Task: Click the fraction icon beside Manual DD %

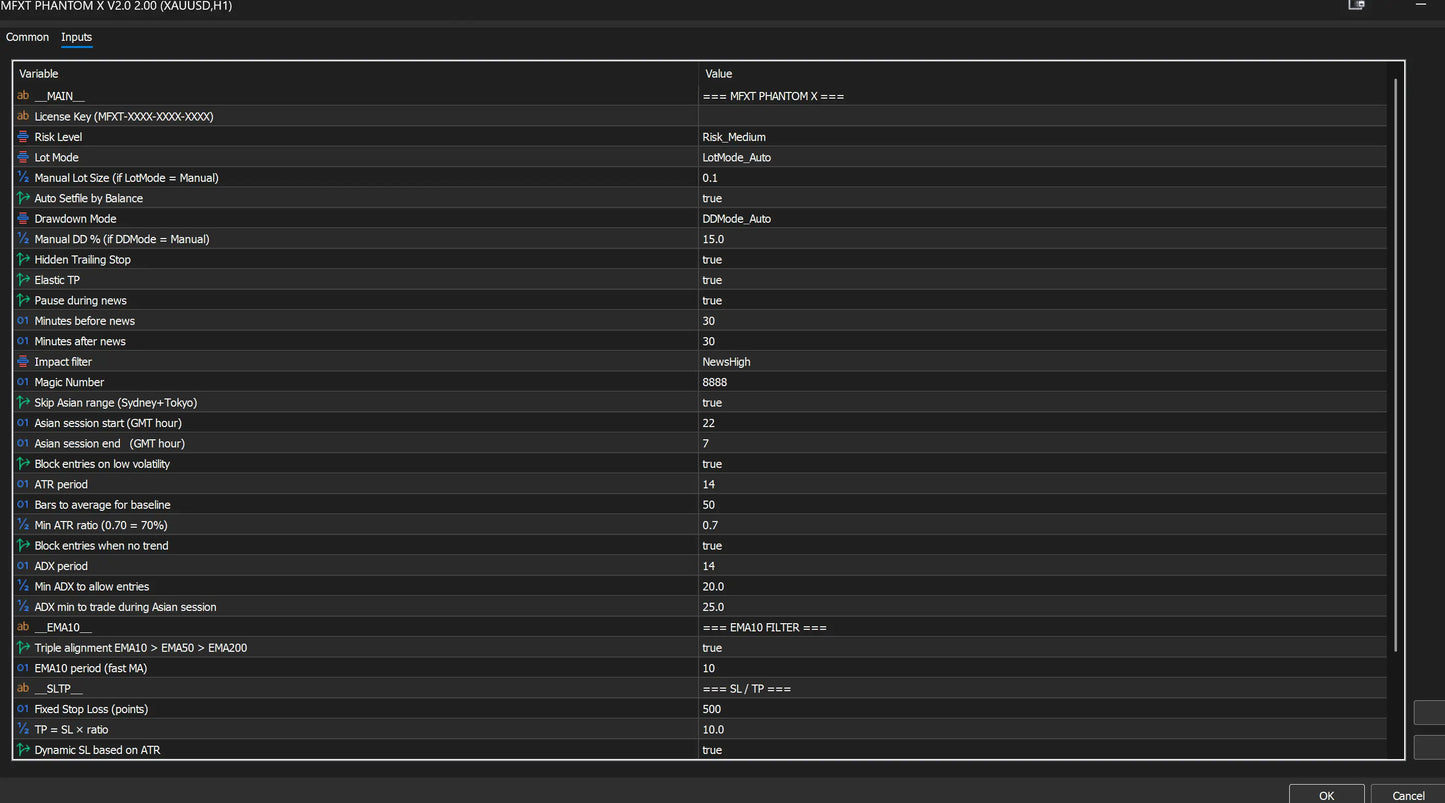Action: click(x=23, y=239)
